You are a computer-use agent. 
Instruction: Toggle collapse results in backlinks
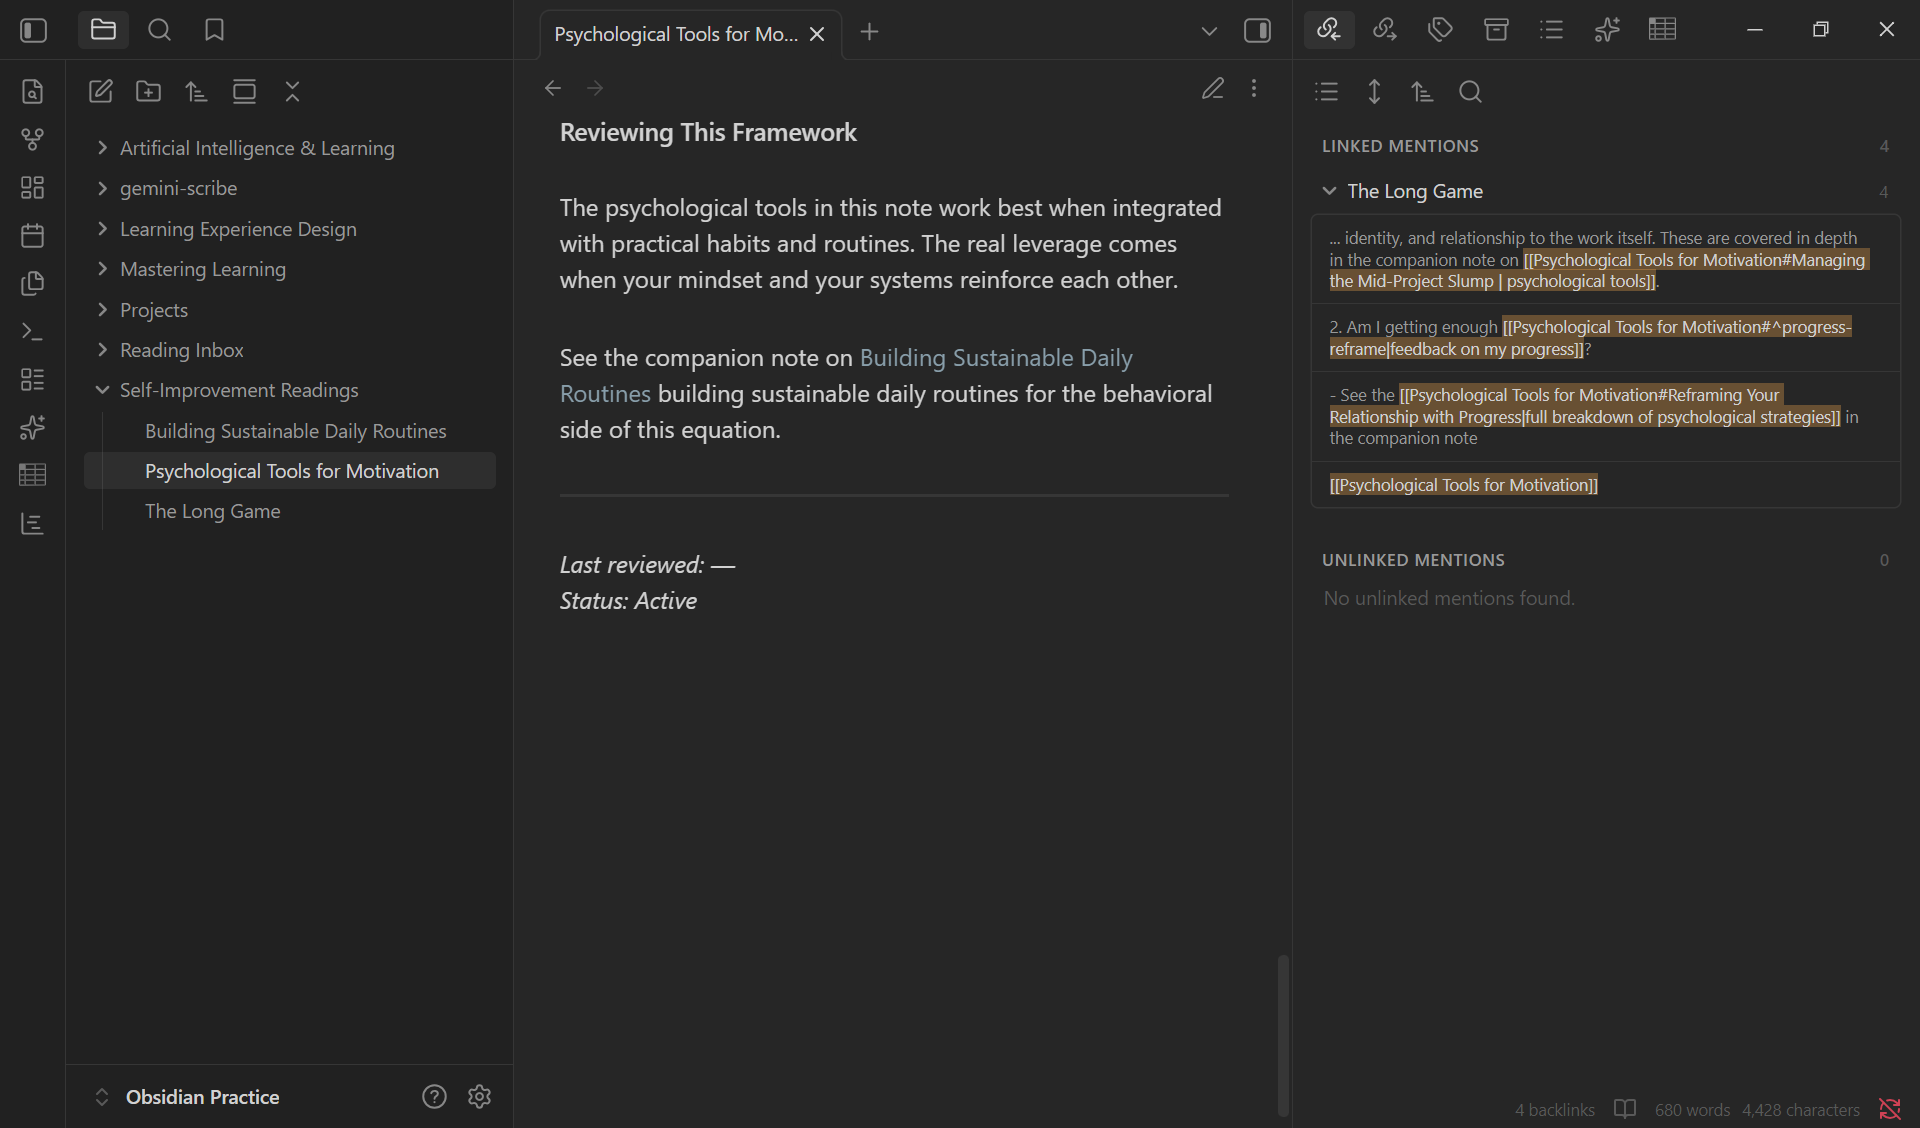pos(1326,92)
